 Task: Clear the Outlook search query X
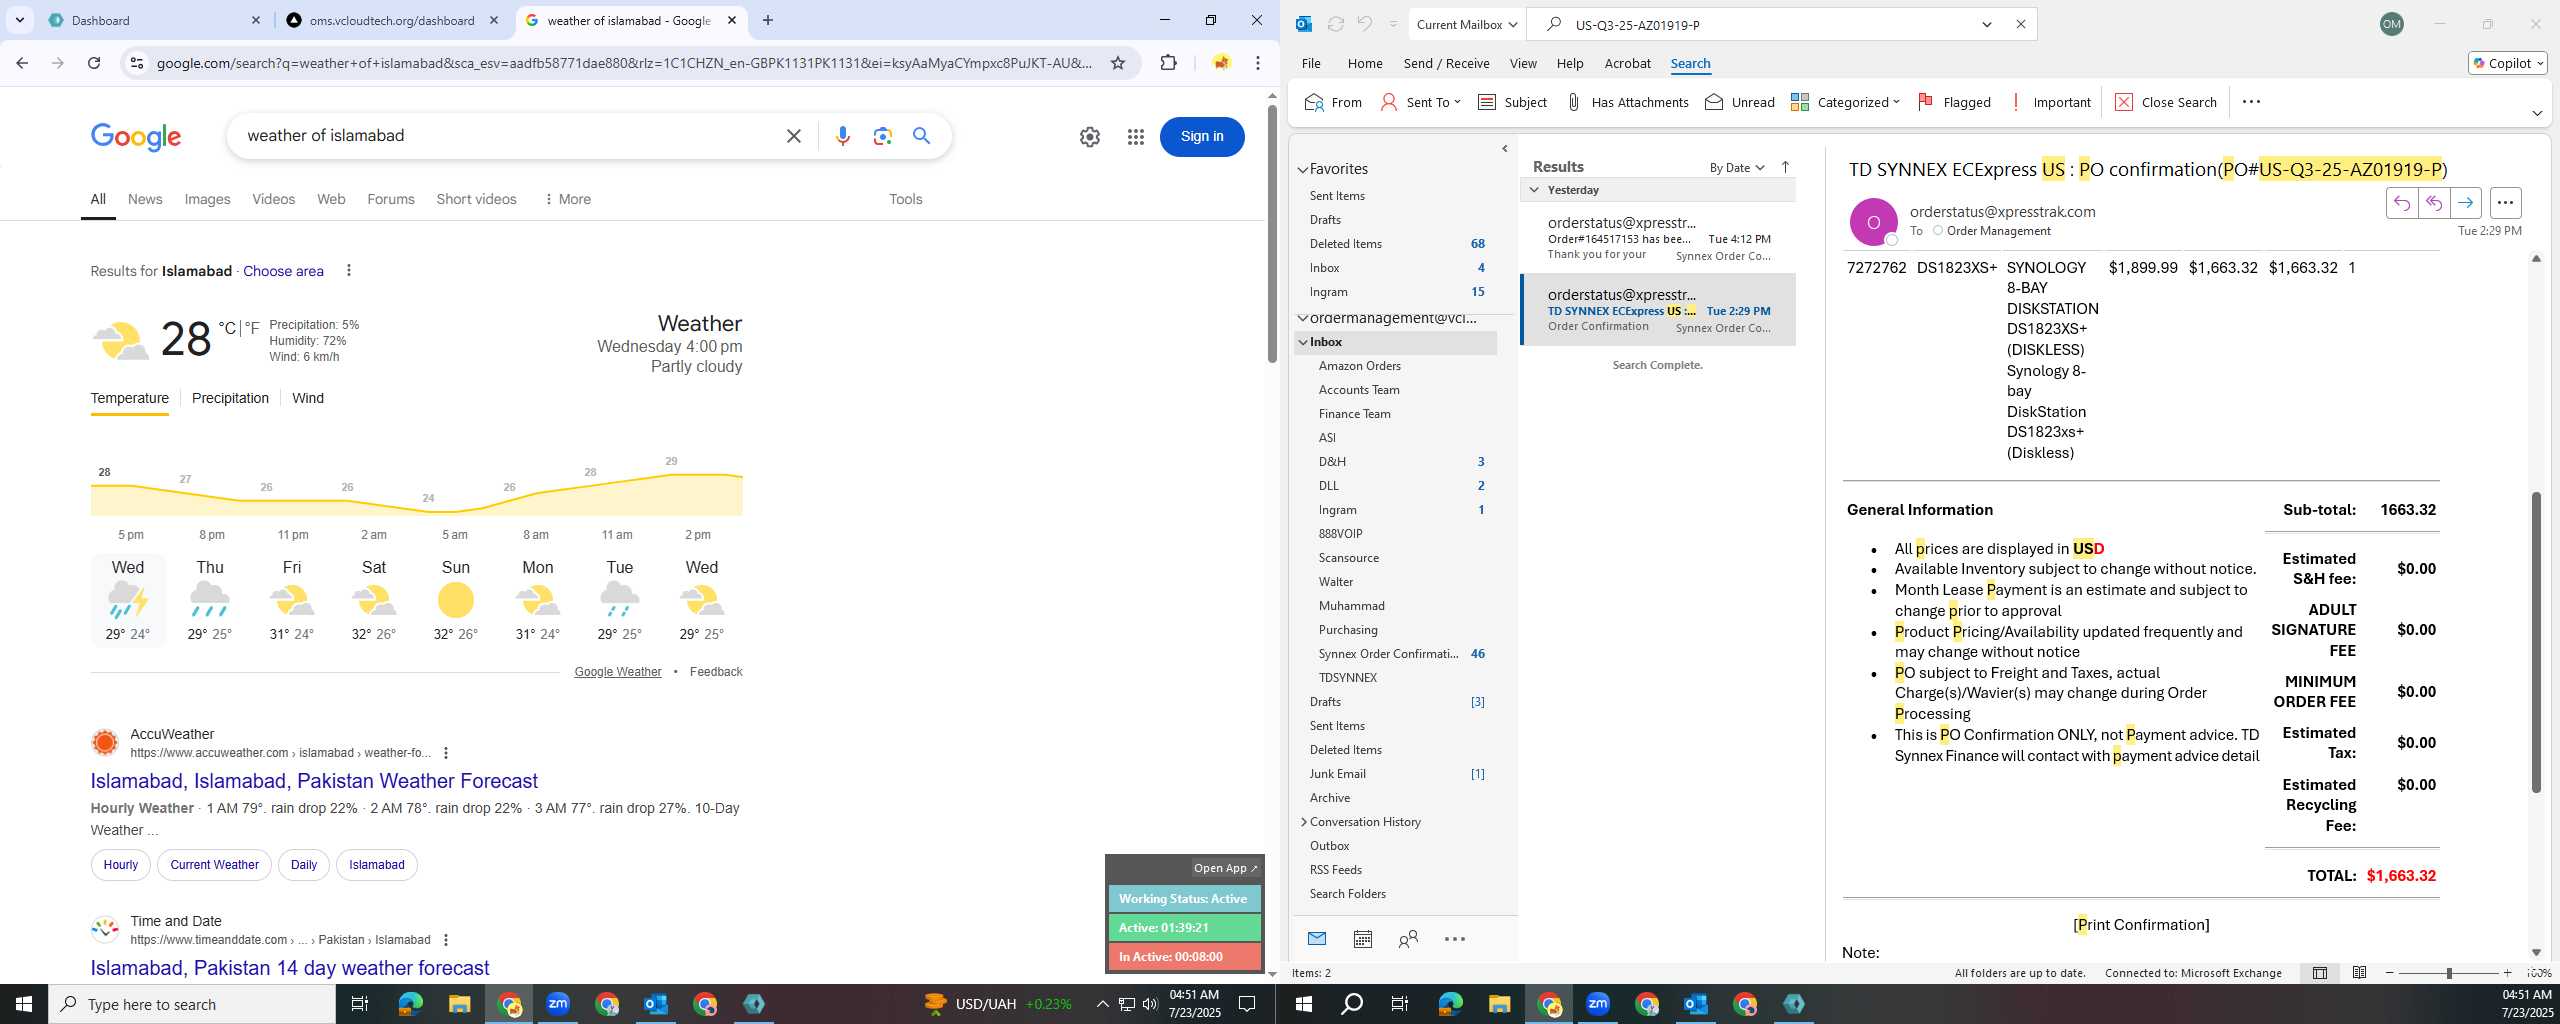(x=2020, y=24)
